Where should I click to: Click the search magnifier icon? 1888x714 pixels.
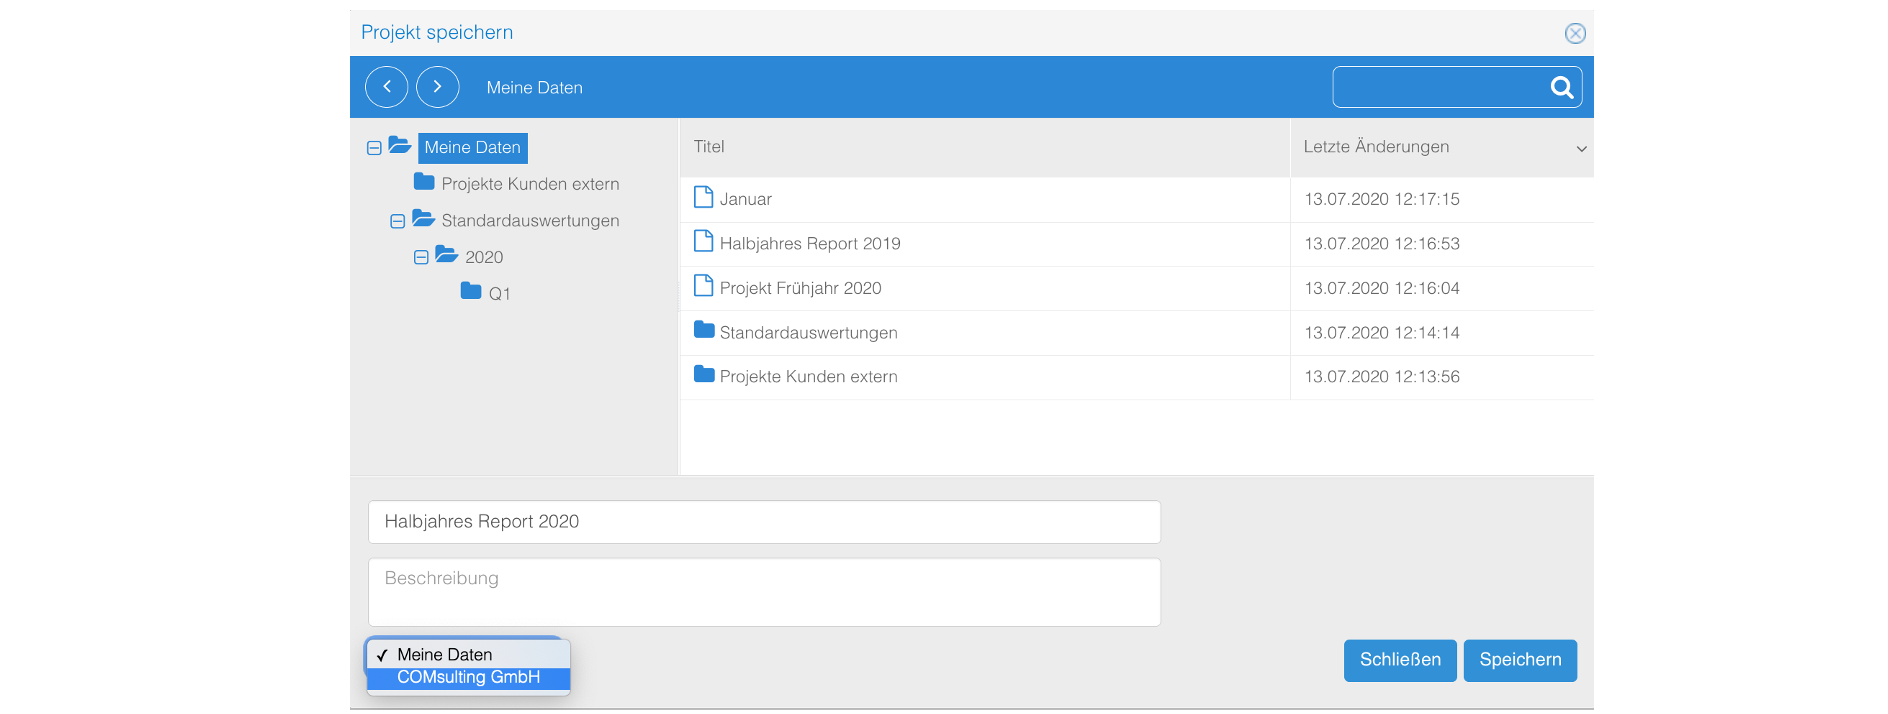click(x=1561, y=88)
